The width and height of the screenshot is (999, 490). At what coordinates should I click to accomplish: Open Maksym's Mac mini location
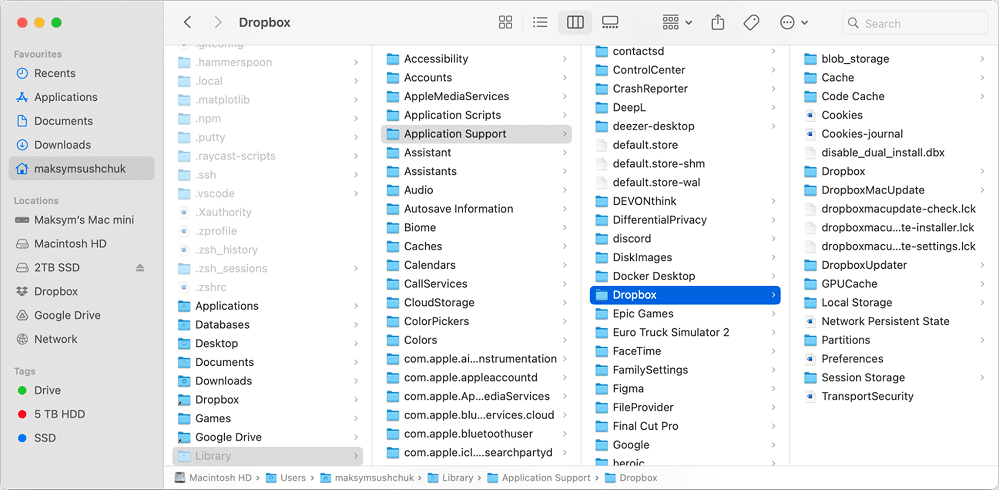(x=81, y=220)
